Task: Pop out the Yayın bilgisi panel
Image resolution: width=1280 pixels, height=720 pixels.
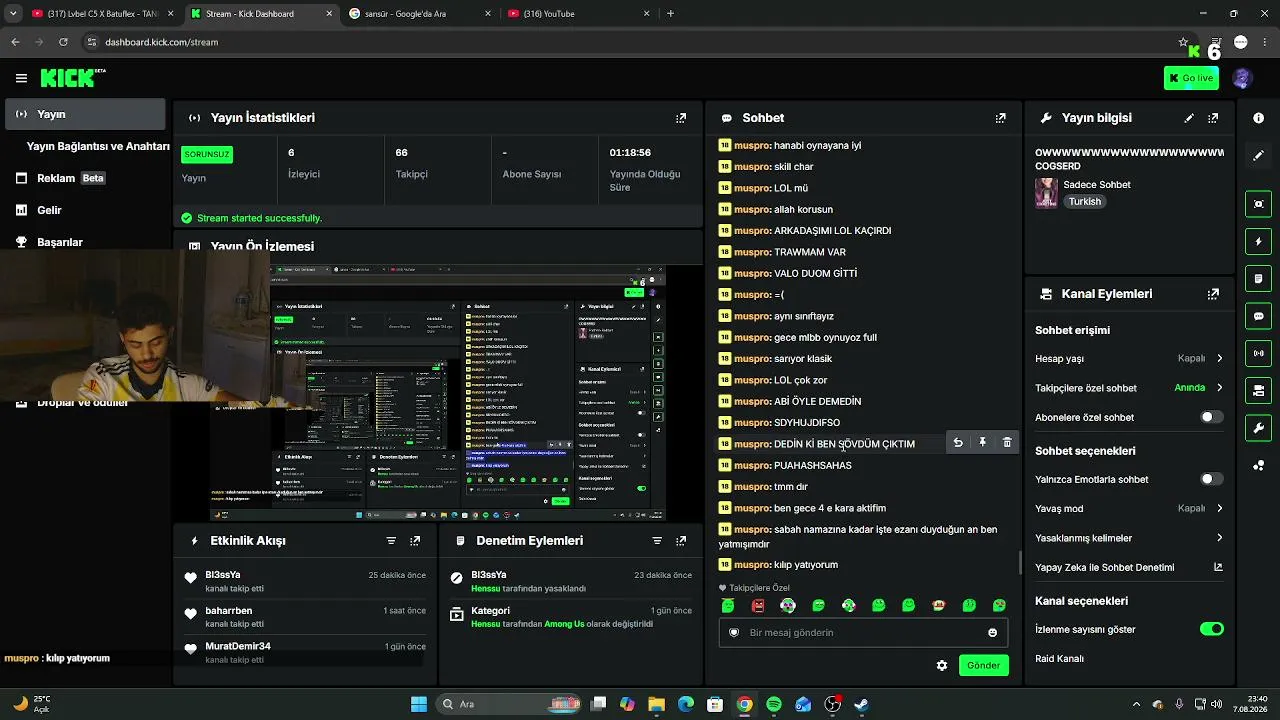Action: point(1213,118)
